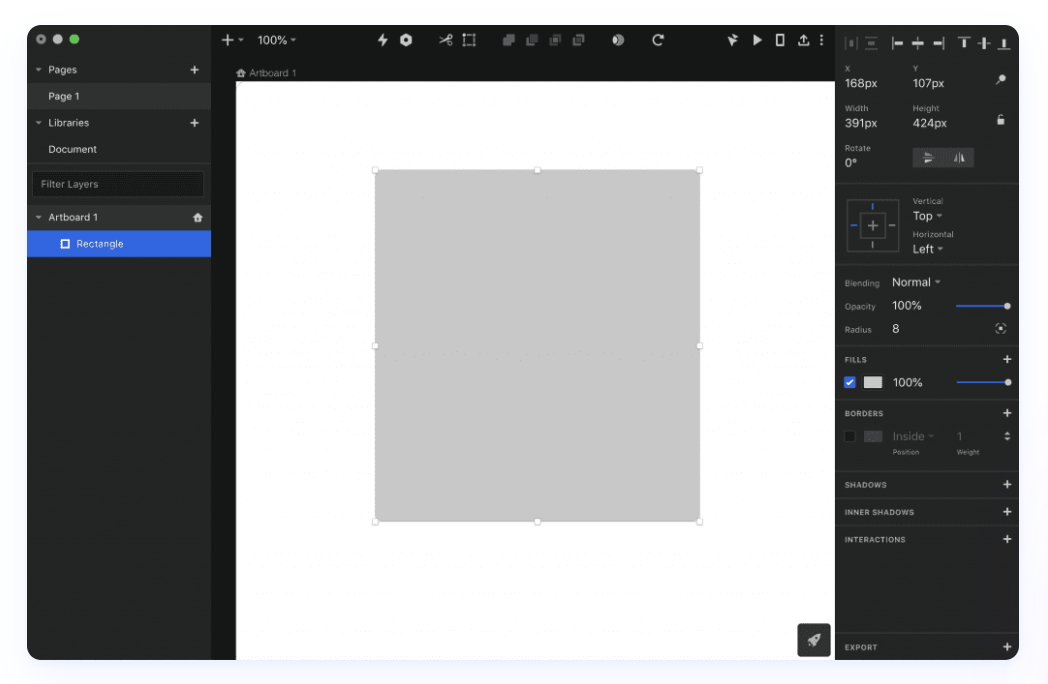Add a new fill
The image size is (1048, 684).
(1007, 359)
